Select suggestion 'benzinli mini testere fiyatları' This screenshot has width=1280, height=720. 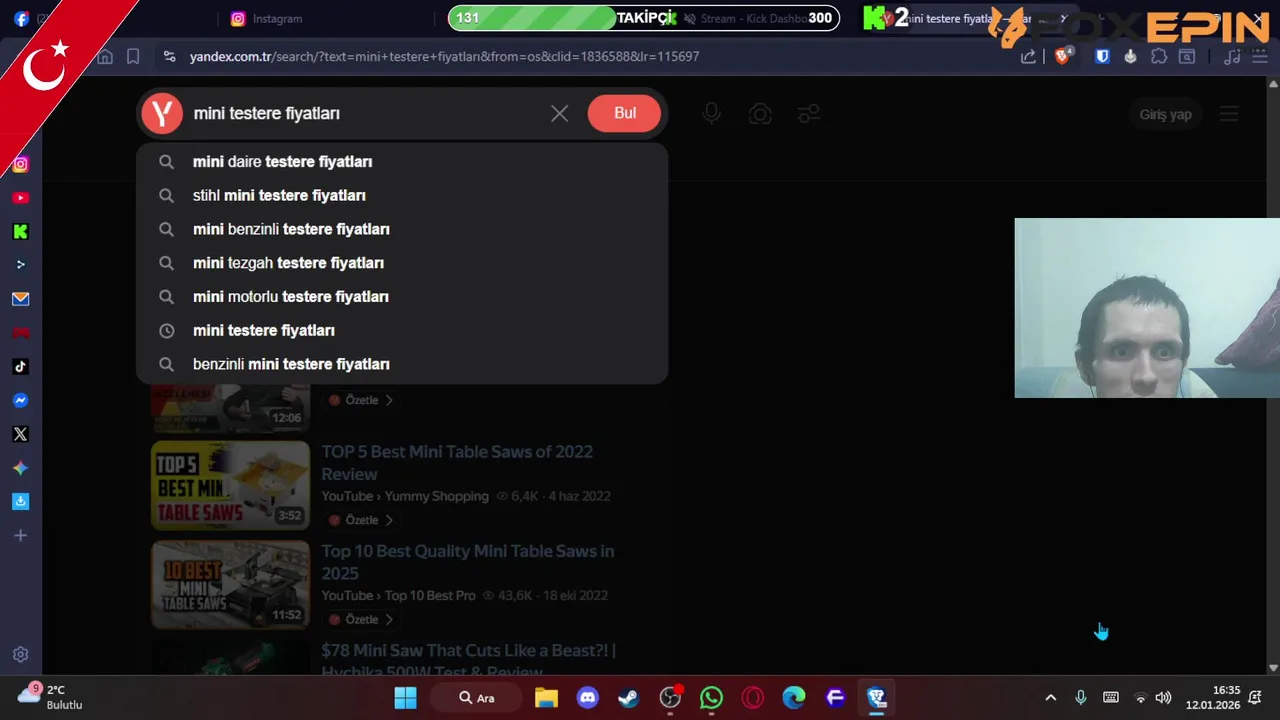402,364
